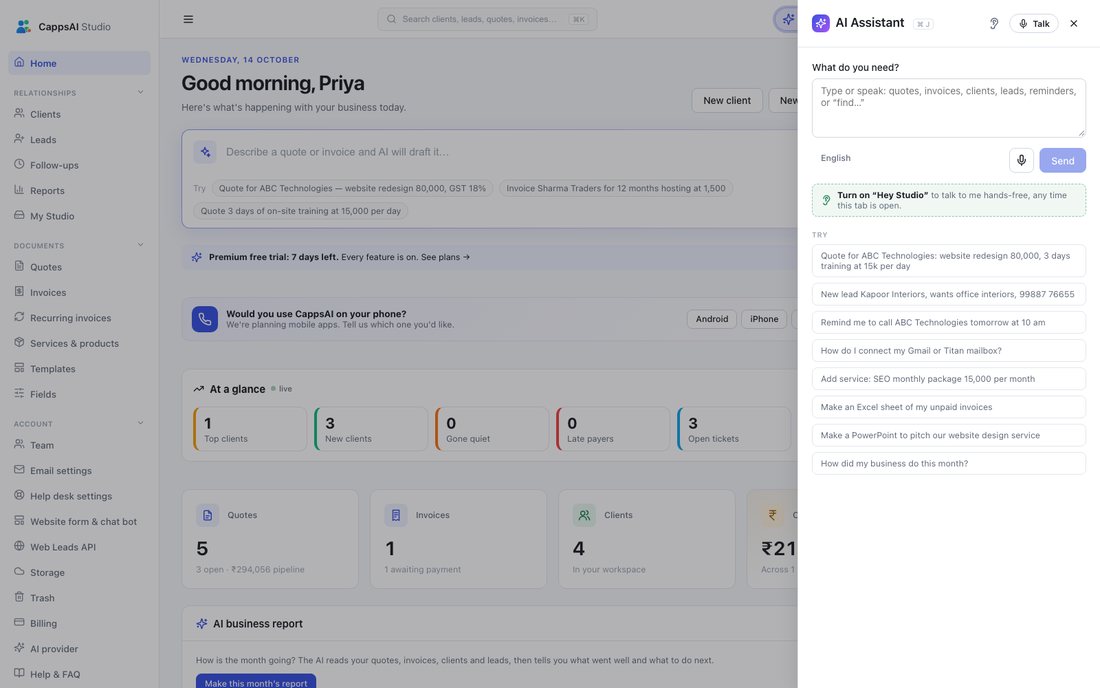Click the ear icon in the AI Assistant header
The image size is (1100, 688).
993,24
